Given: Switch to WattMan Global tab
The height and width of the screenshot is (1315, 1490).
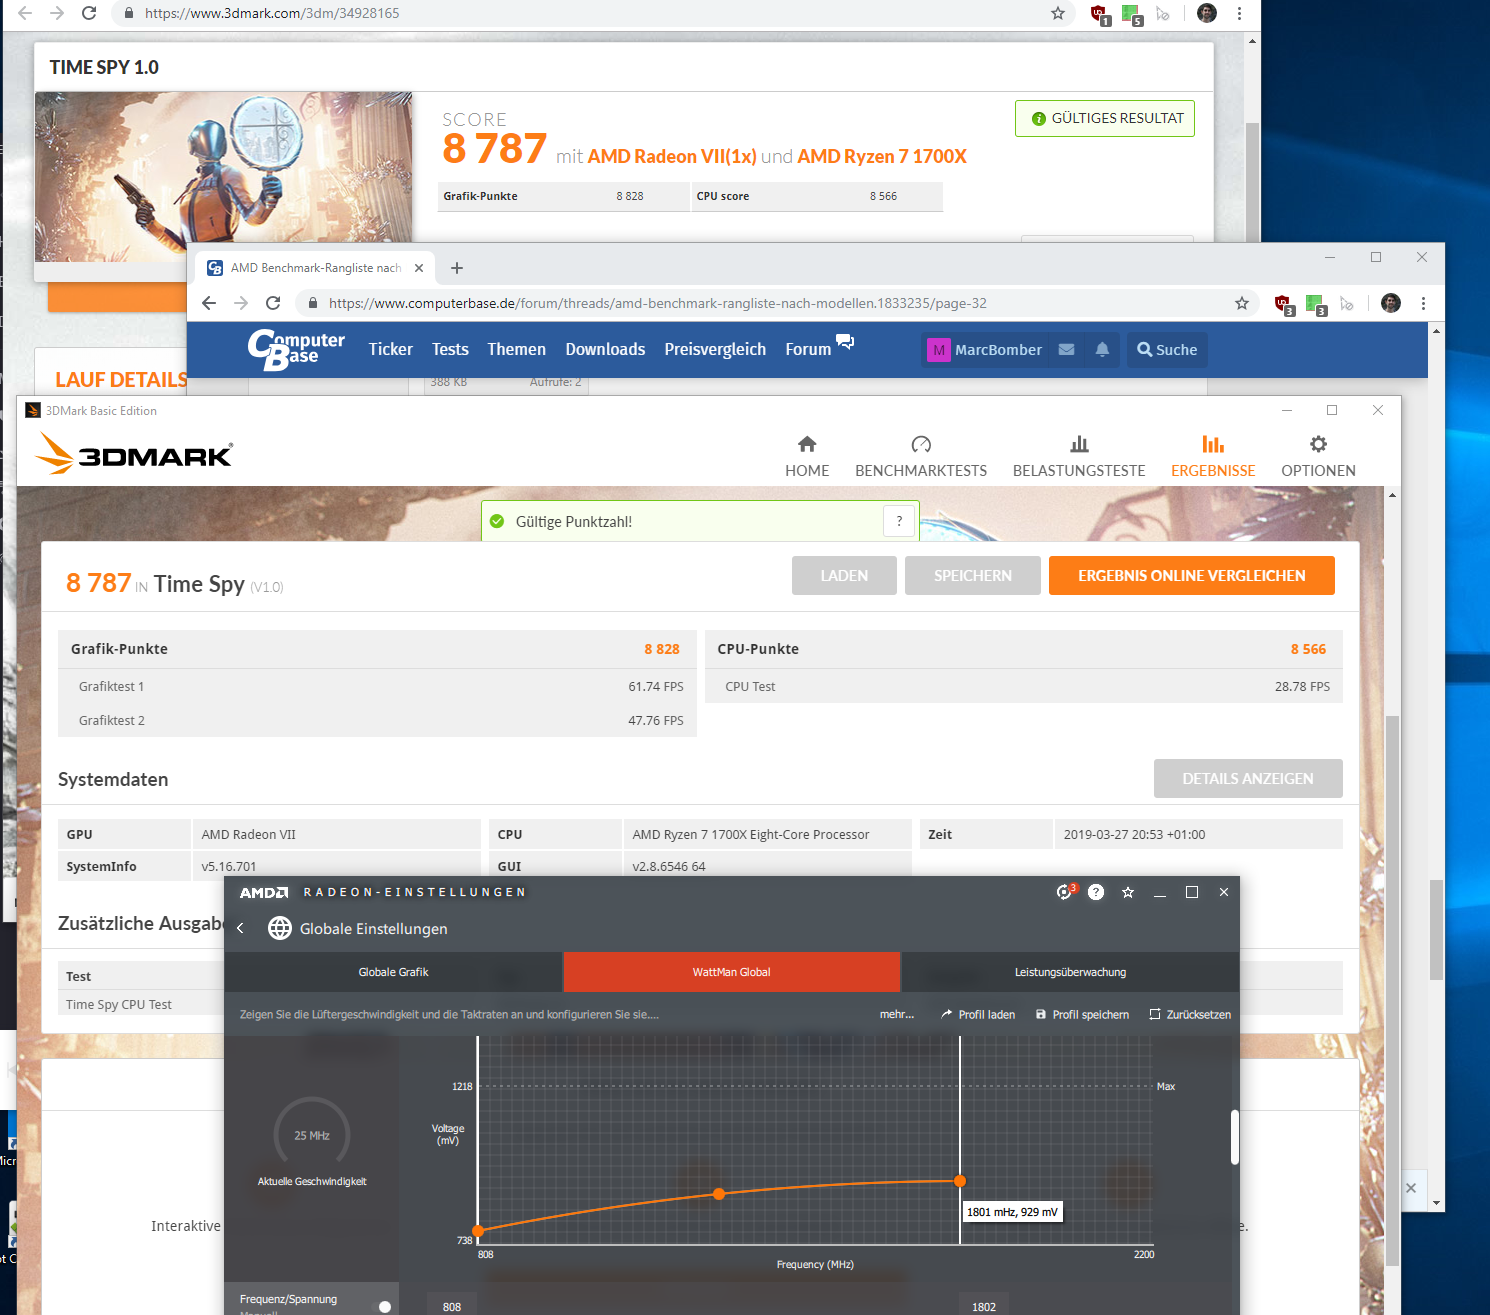Looking at the screenshot, I should (x=732, y=972).
